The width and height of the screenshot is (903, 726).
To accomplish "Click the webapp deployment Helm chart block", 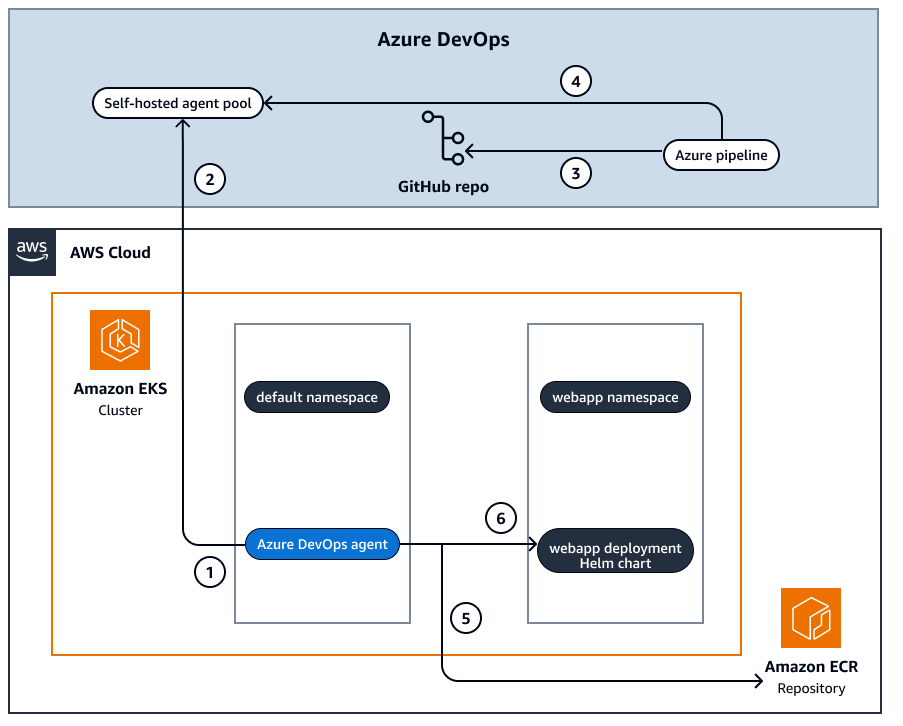I will 615,550.
